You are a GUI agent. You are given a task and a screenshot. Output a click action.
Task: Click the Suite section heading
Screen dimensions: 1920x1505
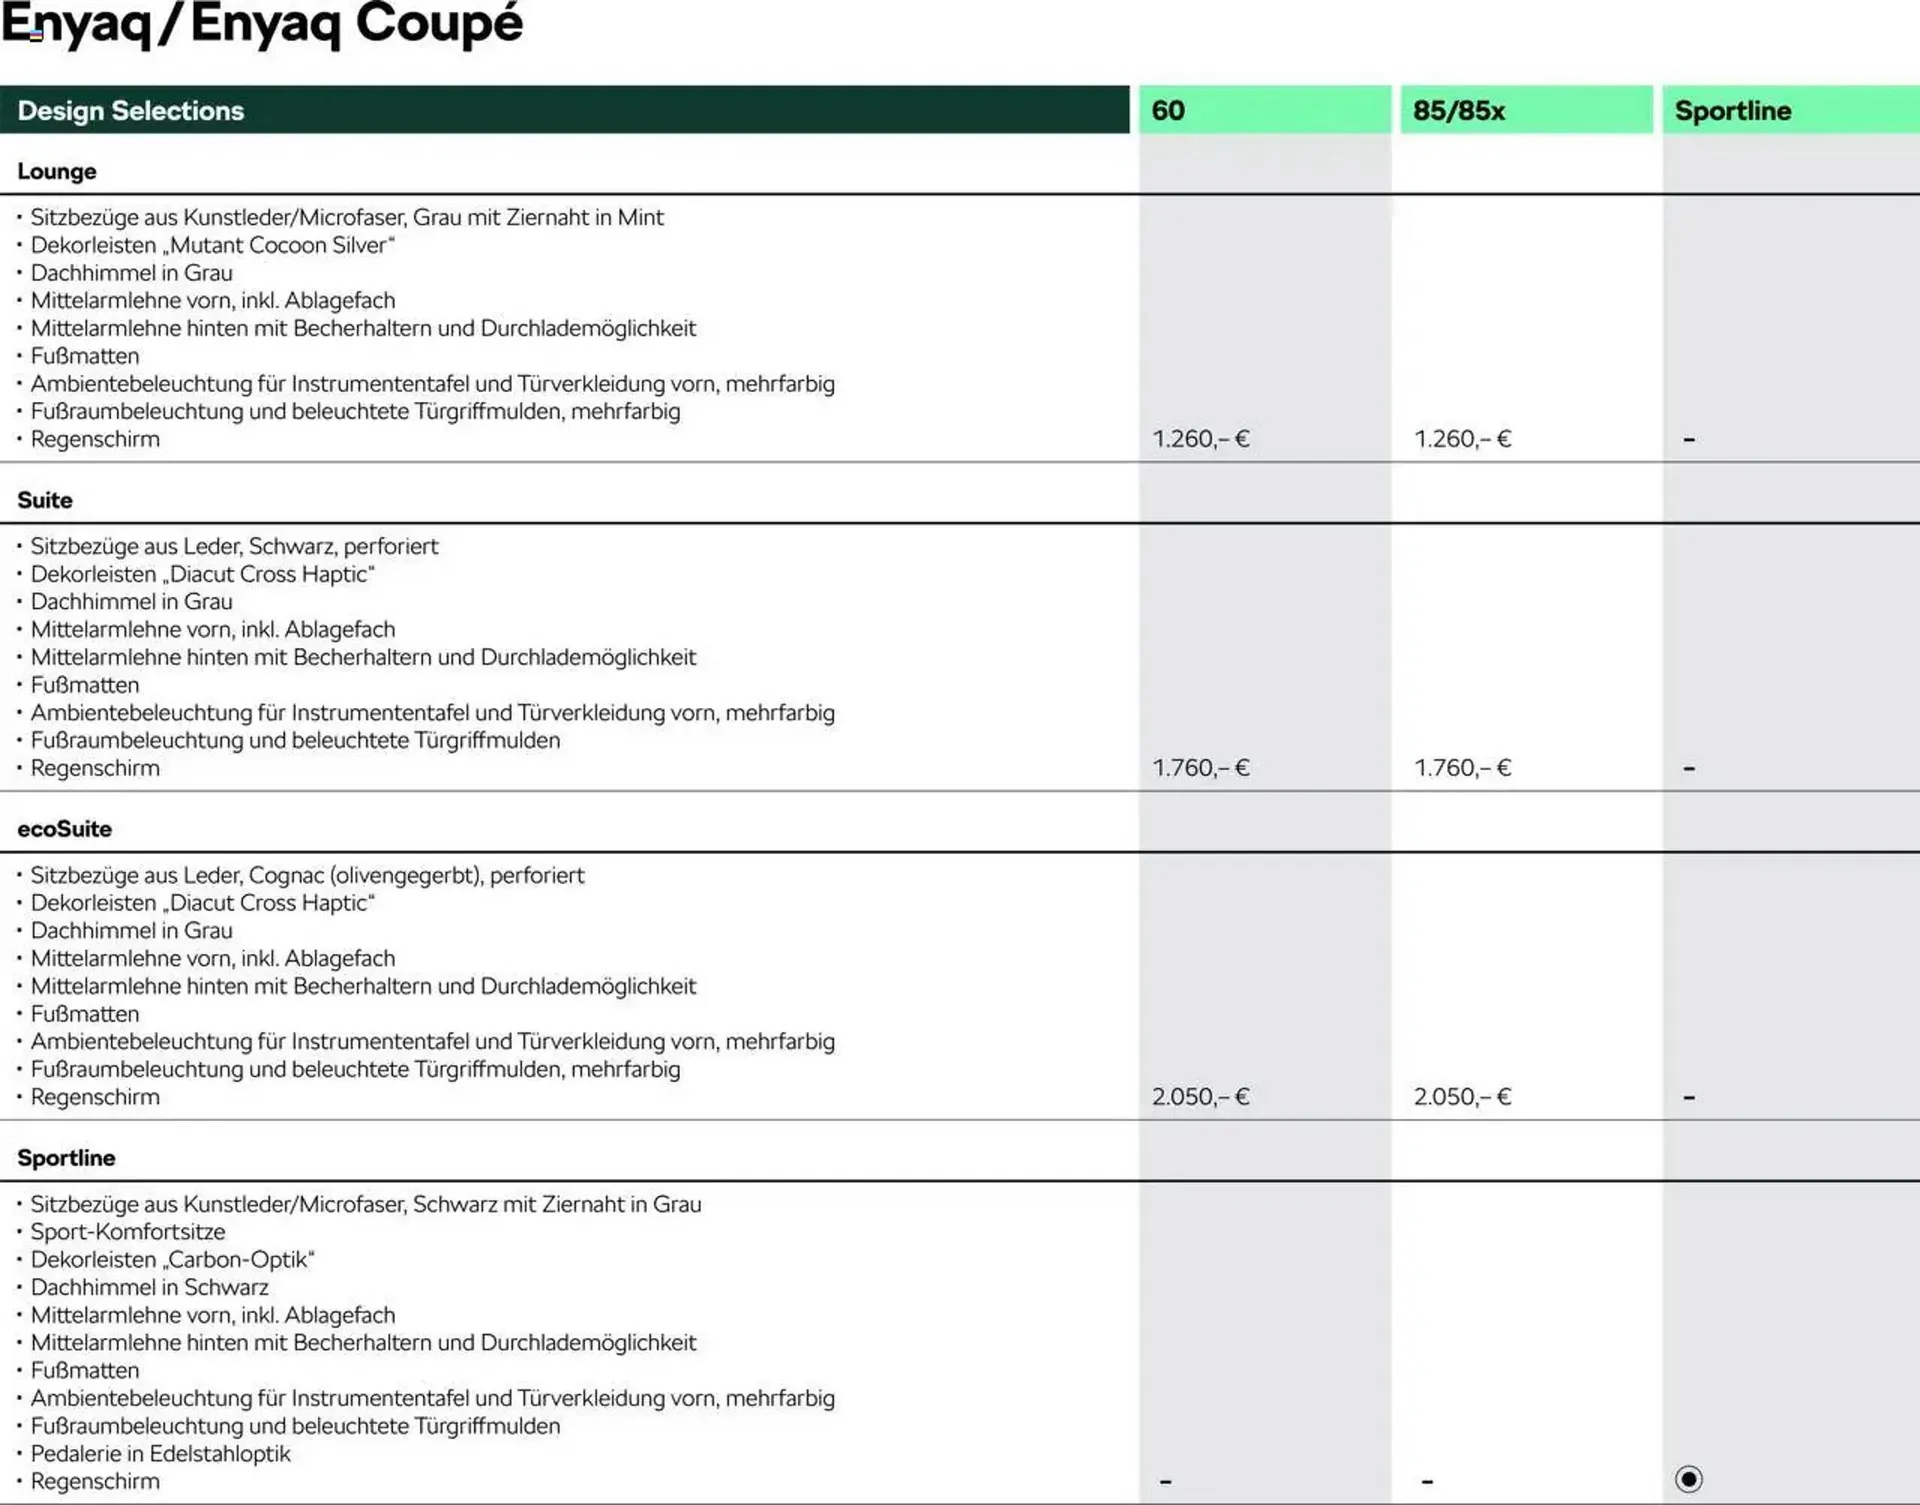[45, 500]
